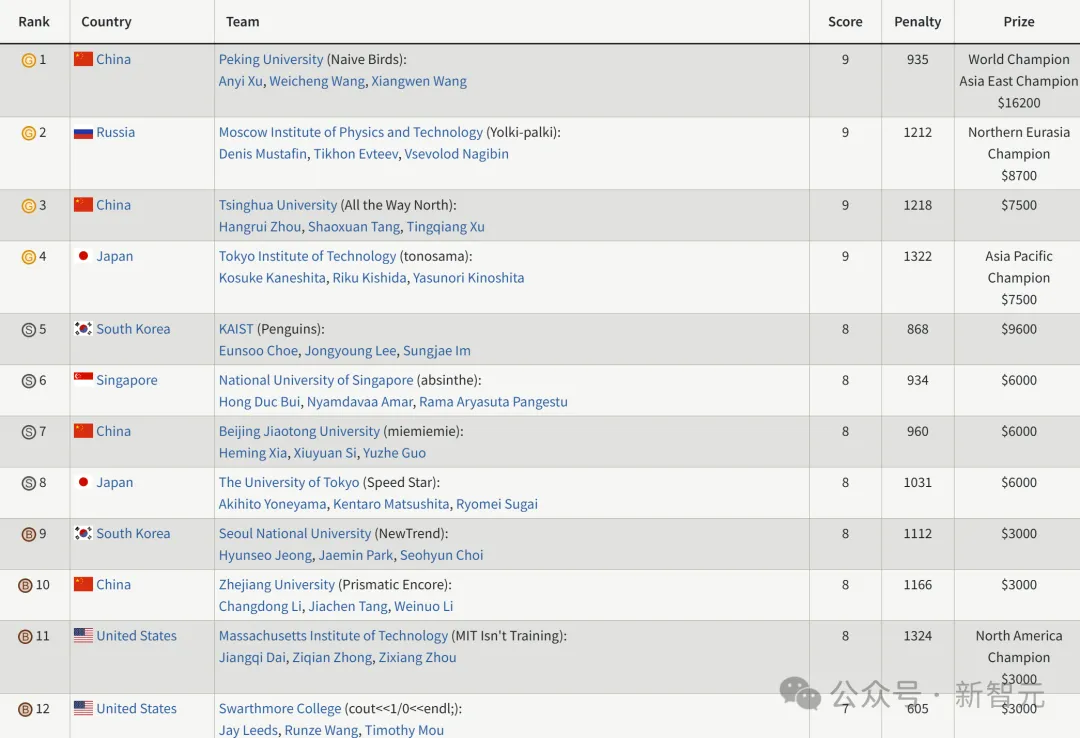The height and width of the screenshot is (738, 1080).
Task: Click the silver medal icon beside rank 7
Action: tap(29, 432)
